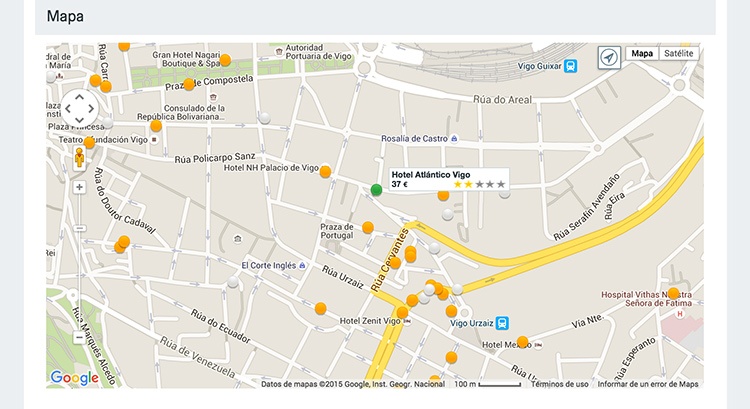Select the green Hotel Atlántico Vigo marker
The image size is (750, 409).
(x=376, y=190)
